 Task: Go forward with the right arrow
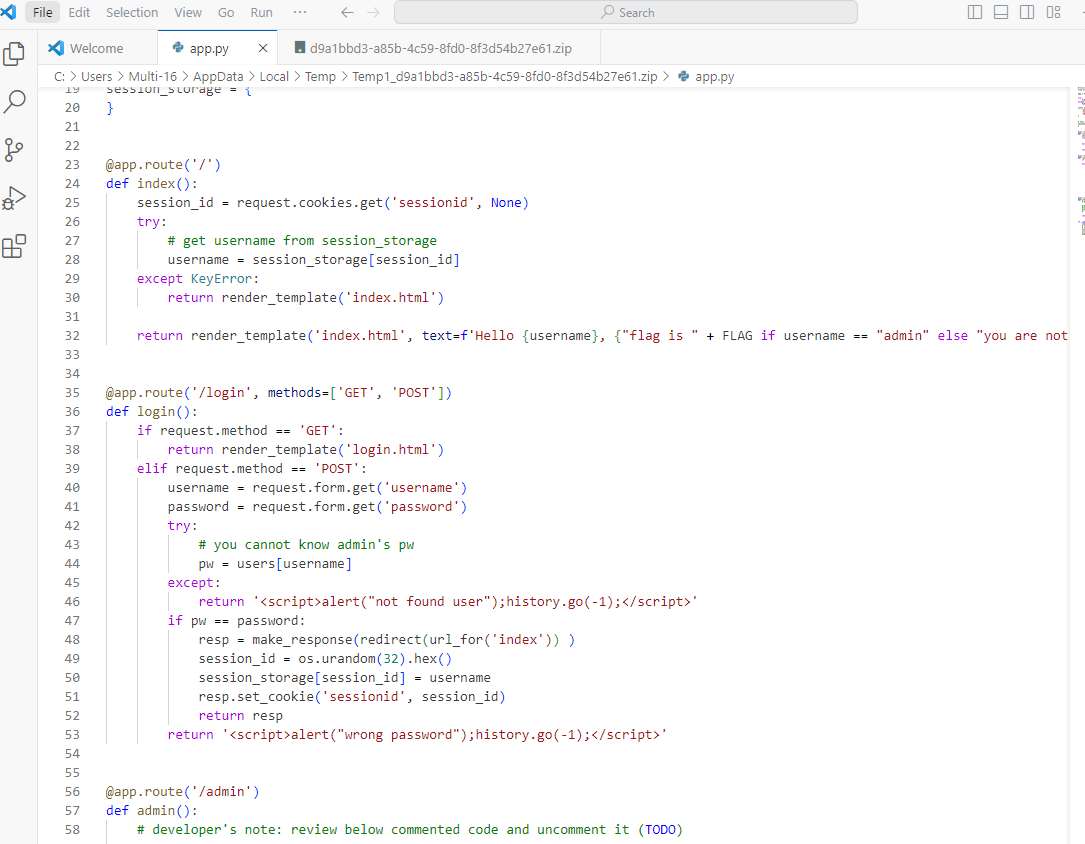(x=374, y=12)
